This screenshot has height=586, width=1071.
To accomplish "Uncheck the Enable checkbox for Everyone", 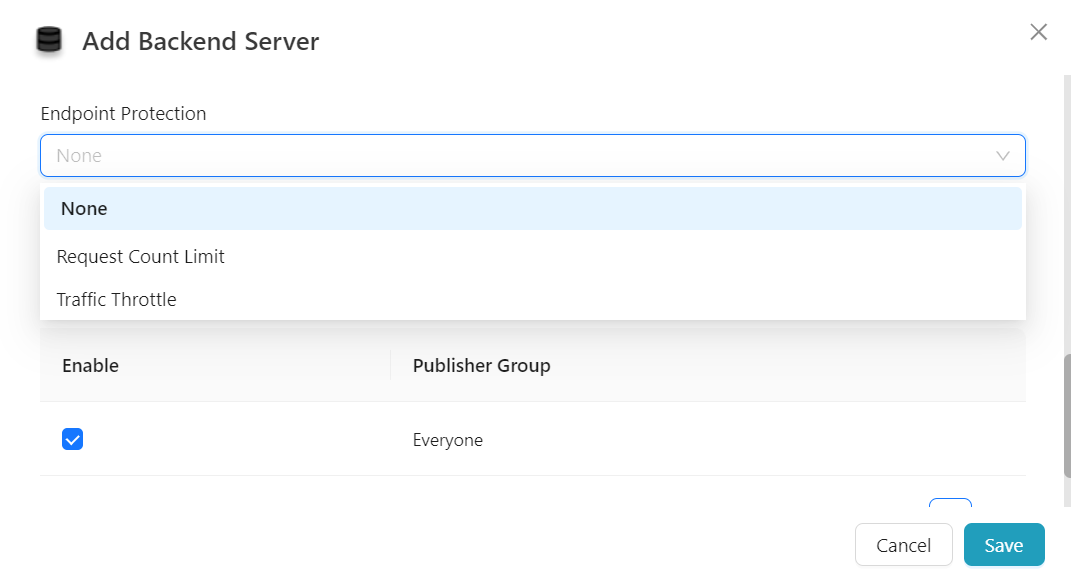I will [72, 439].
